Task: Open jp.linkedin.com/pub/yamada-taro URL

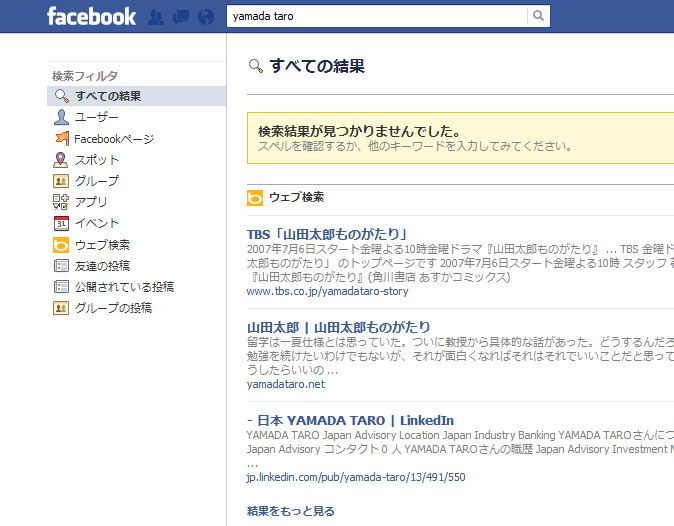Action: (x=356, y=477)
